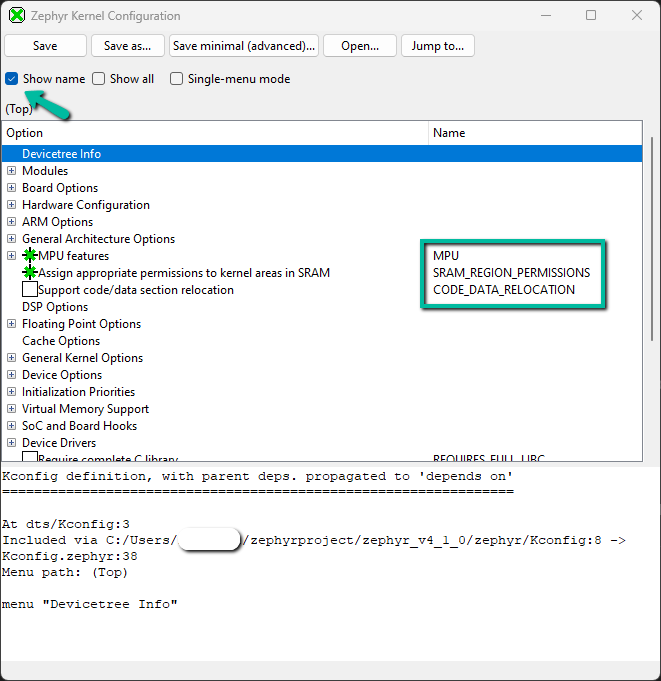Image resolution: width=661 pixels, height=681 pixels.
Task: Click the Name column header
Action: [535, 133]
